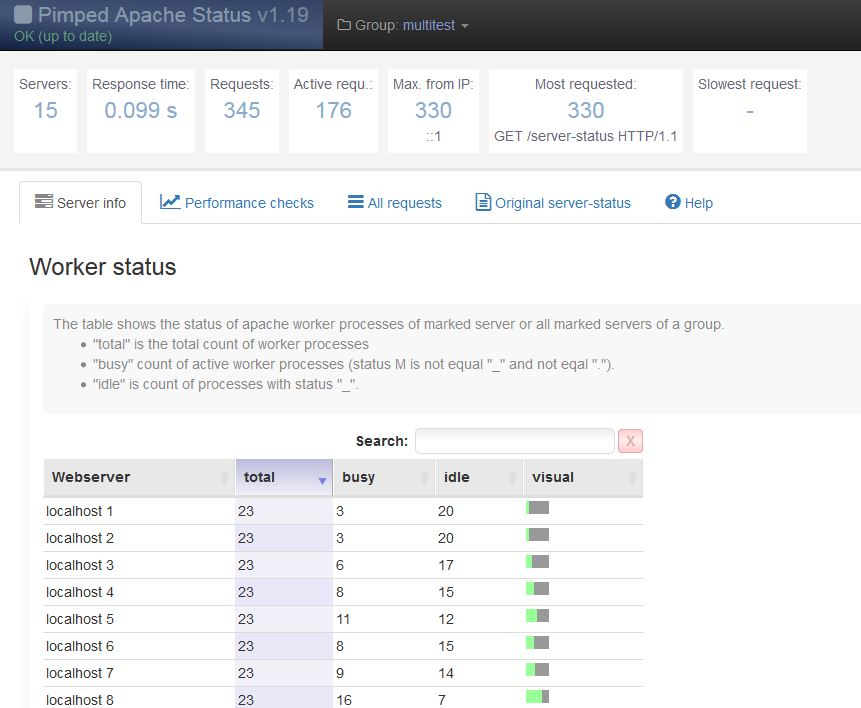This screenshot has width=861, height=708.
Task: Open the Help tab
Action: click(x=689, y=203)
